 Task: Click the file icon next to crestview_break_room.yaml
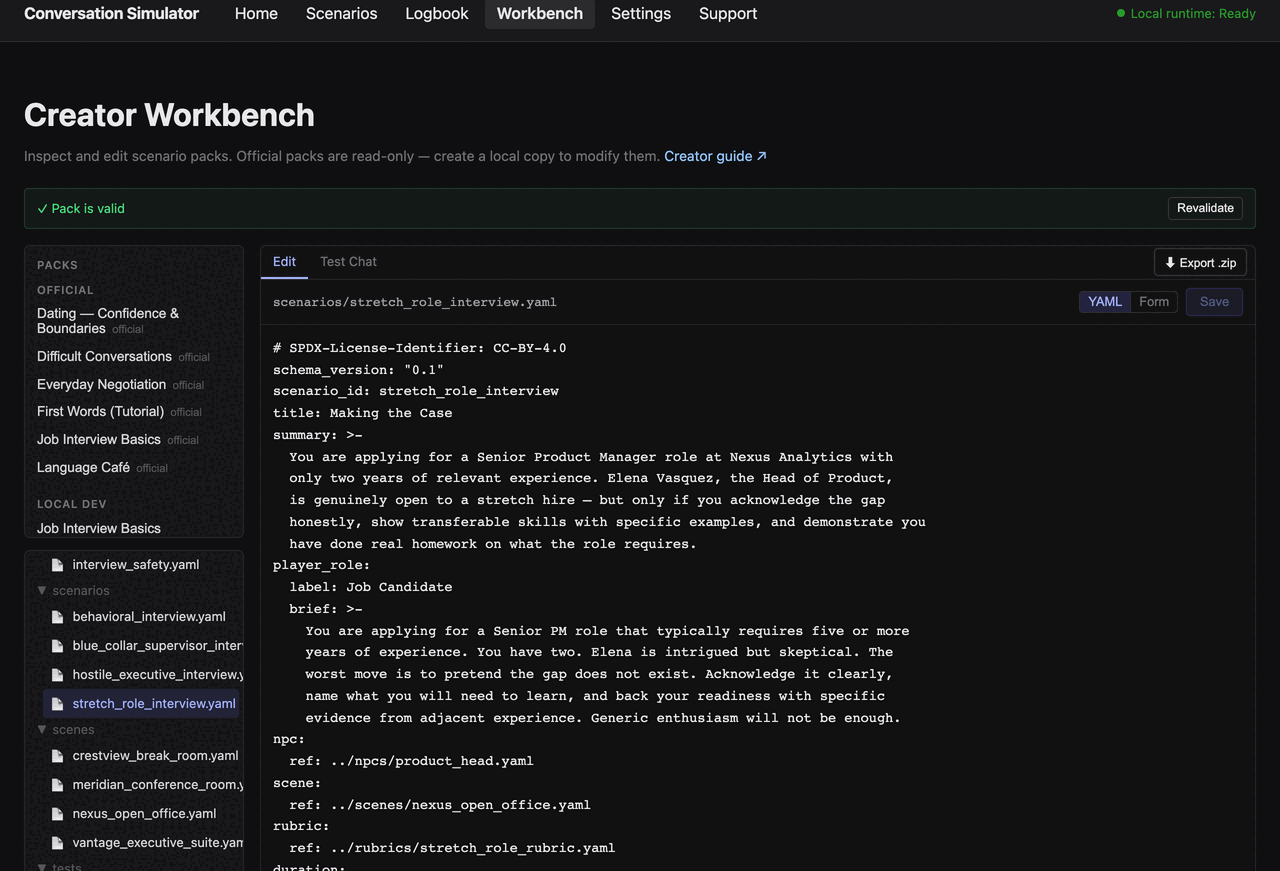pos(57,756)
